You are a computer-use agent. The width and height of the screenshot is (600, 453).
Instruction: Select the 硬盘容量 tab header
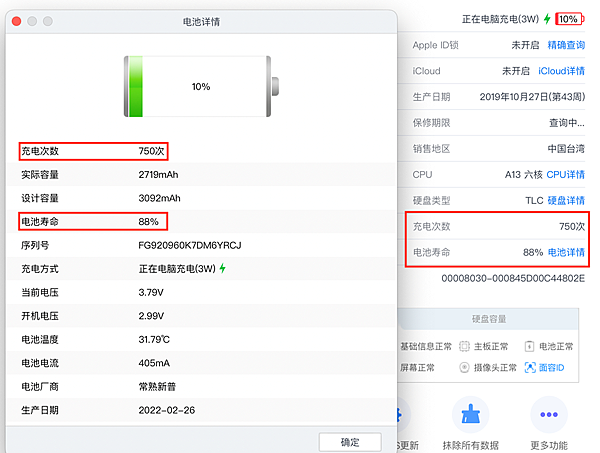pyautogui.click(x=489, y=319)
